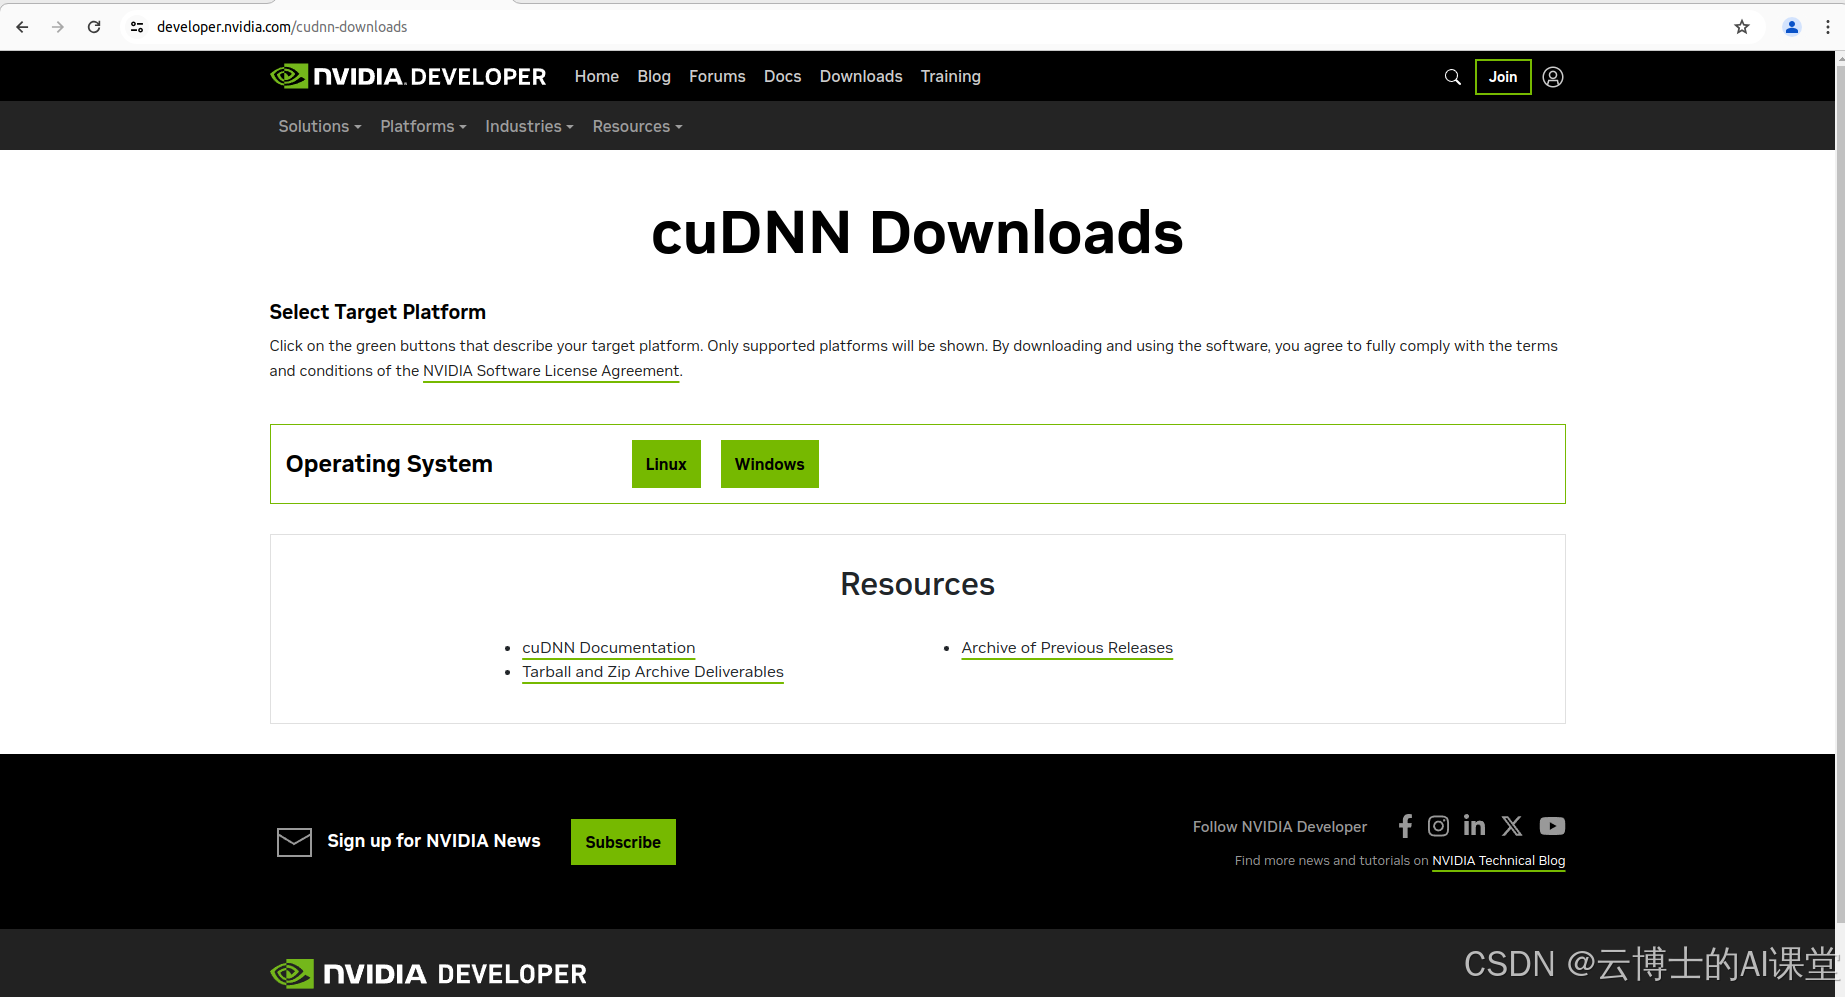Click the NVIDIA Developer logo in header
1845x997 pixels.
[408, 76]
